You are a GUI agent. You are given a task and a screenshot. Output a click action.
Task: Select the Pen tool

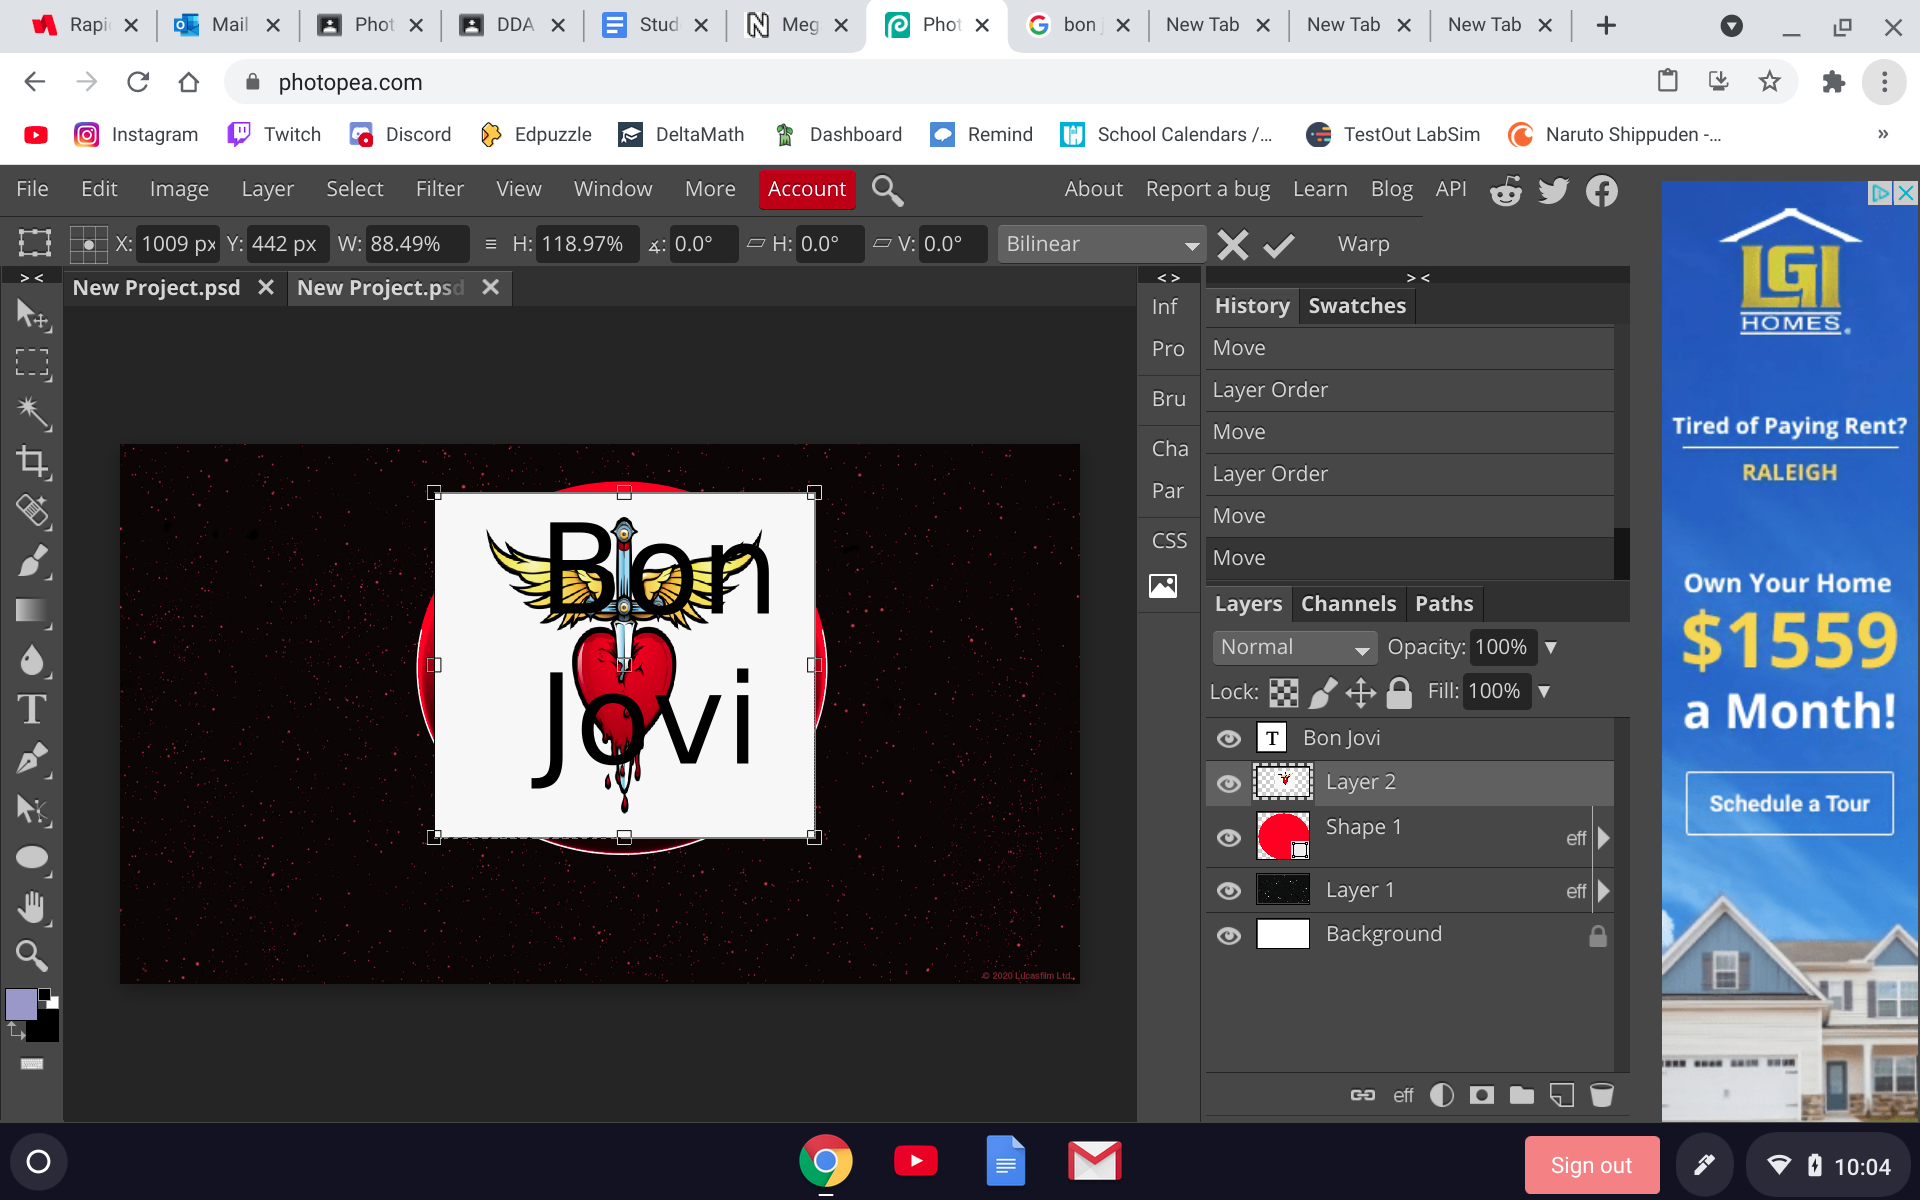(32, 759)
